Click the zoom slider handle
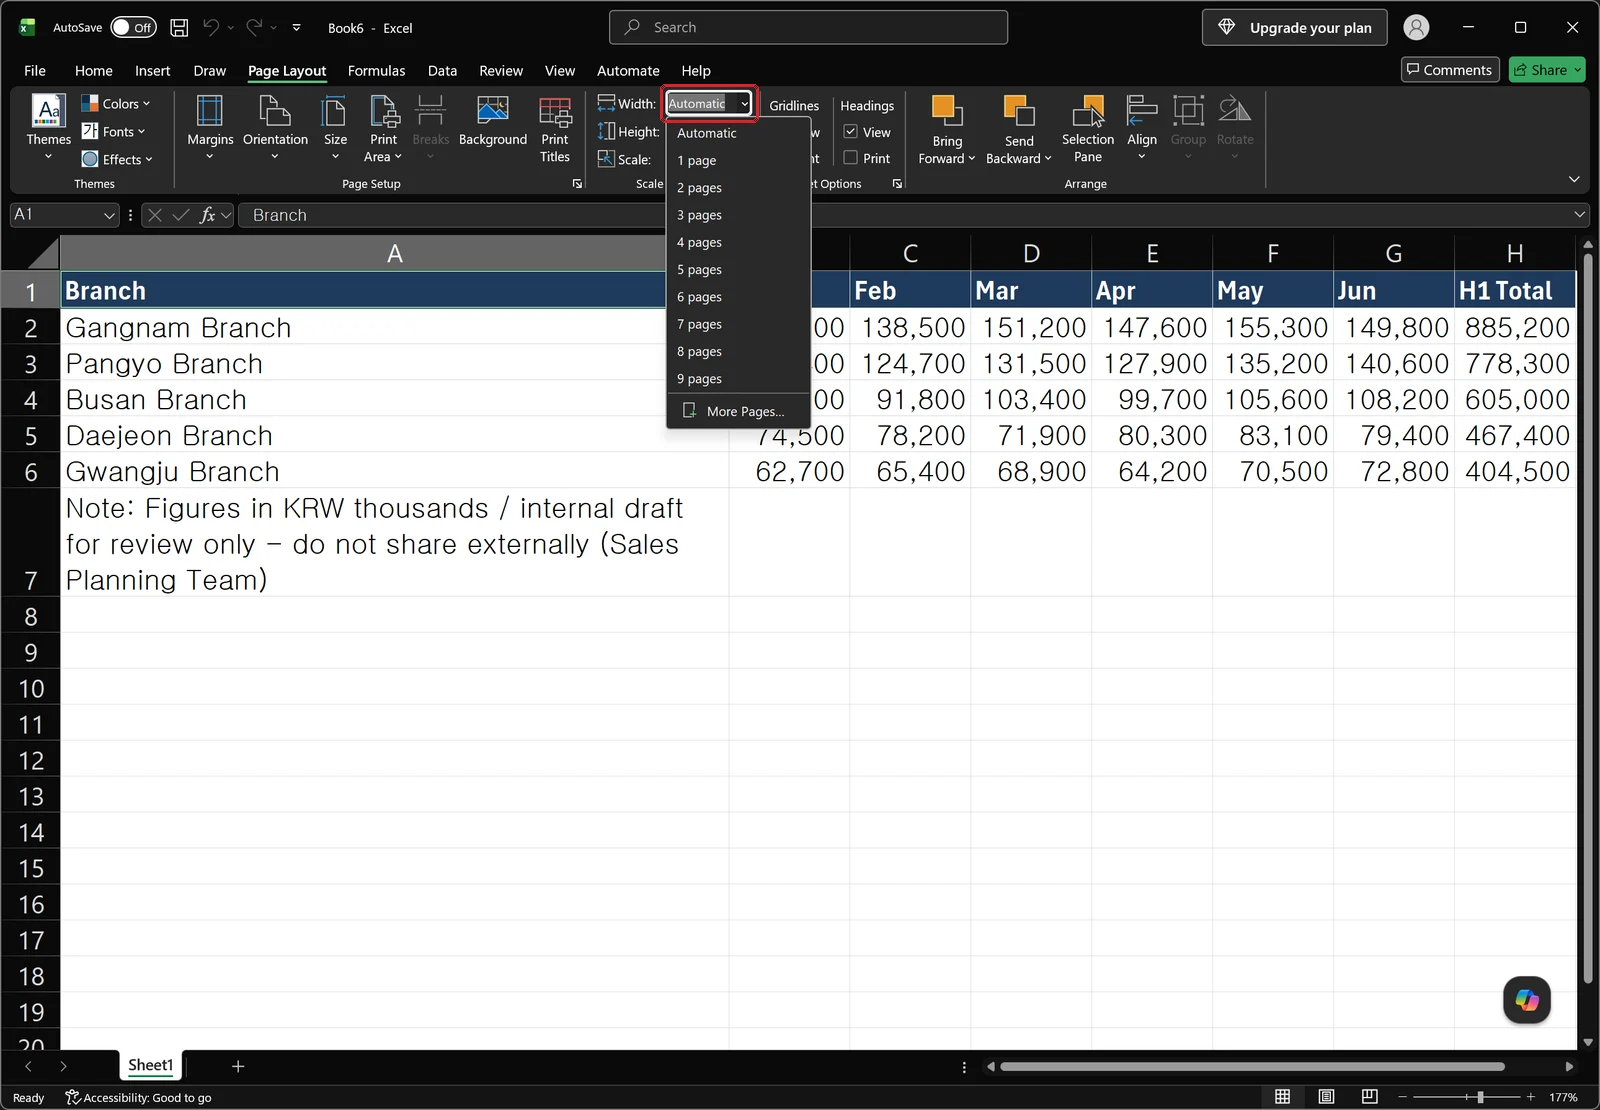The width and height of the screenshot is (1600, 1110). pos(1480,1098)
